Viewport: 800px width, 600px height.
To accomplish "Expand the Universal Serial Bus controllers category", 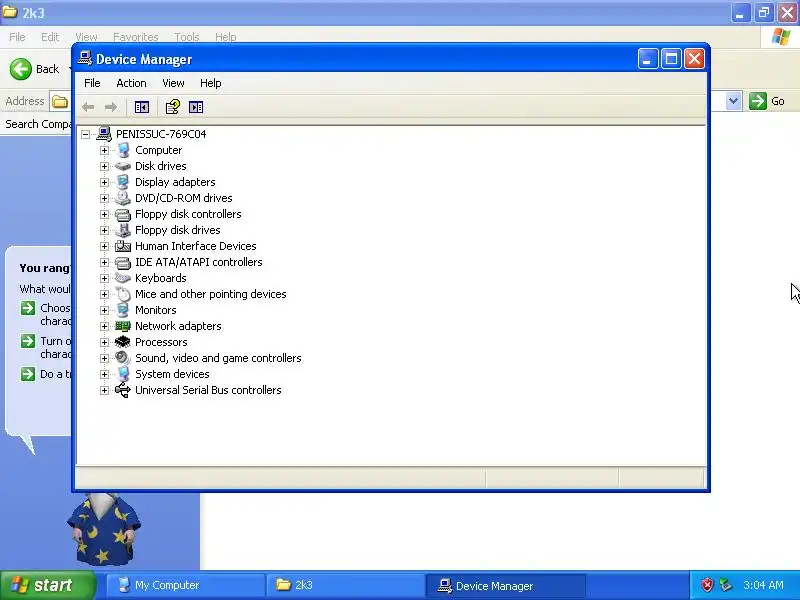I will [x=105, y=390].
